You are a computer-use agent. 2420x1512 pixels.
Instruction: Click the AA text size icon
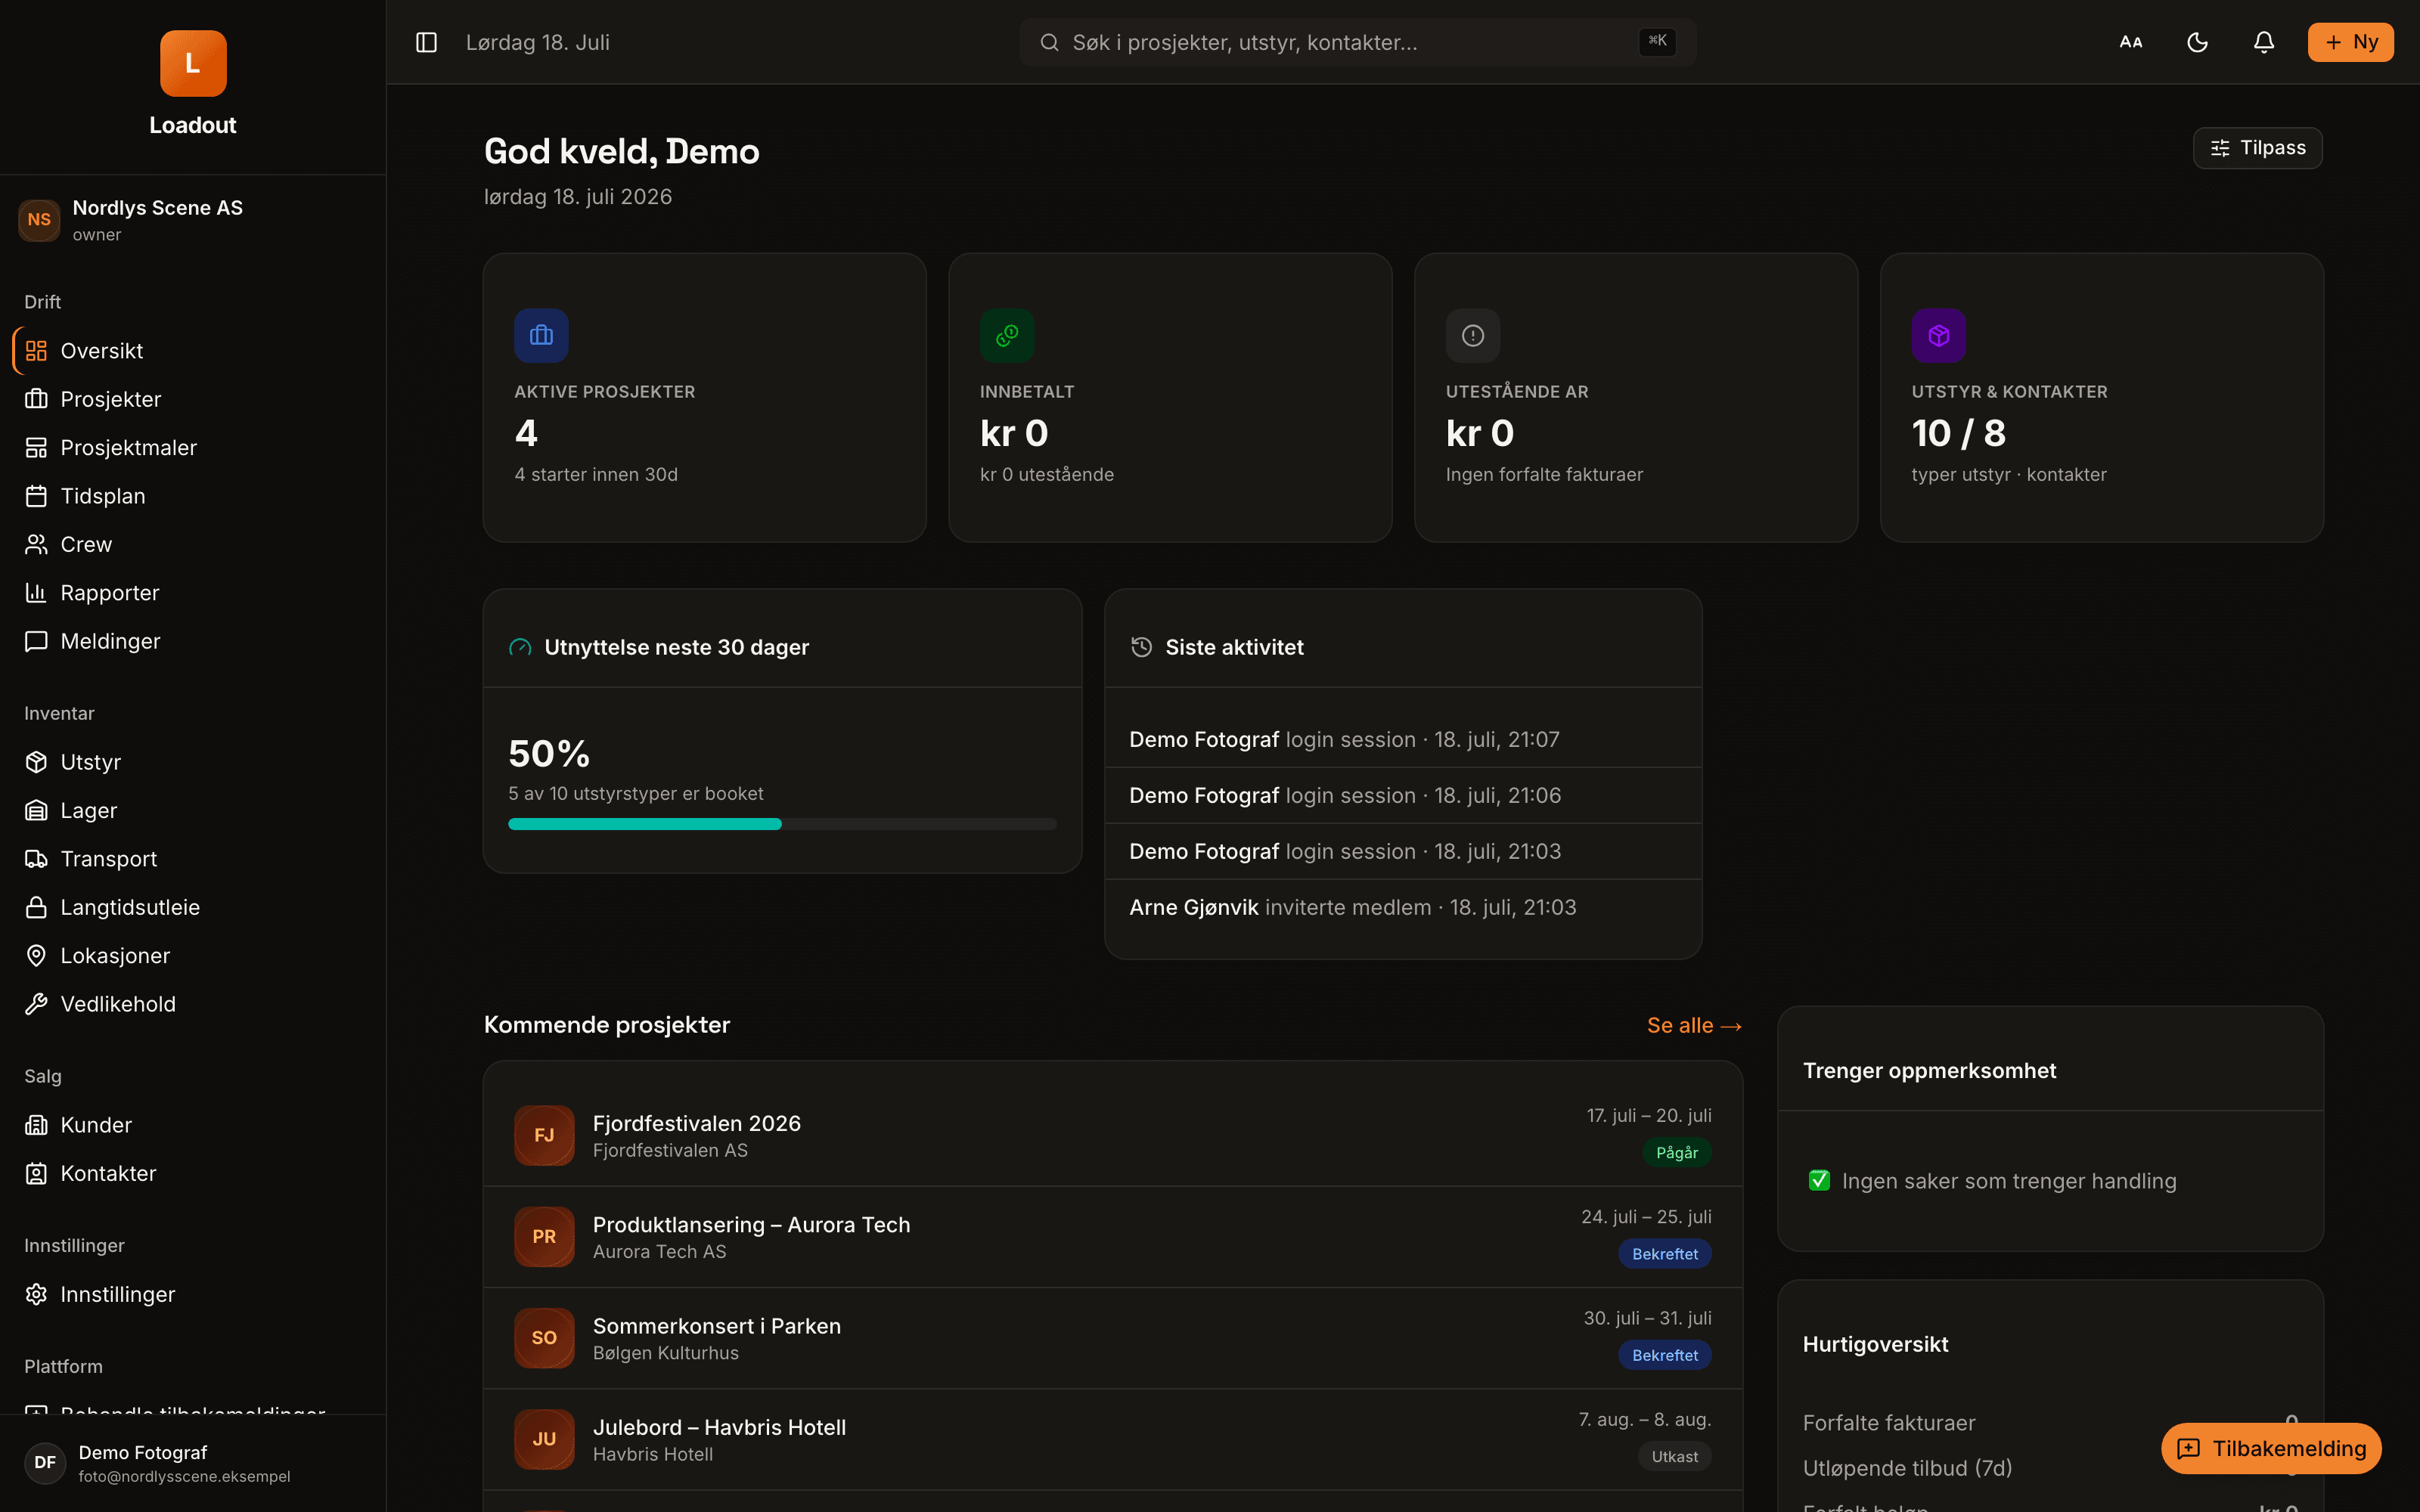[2131, 42]
